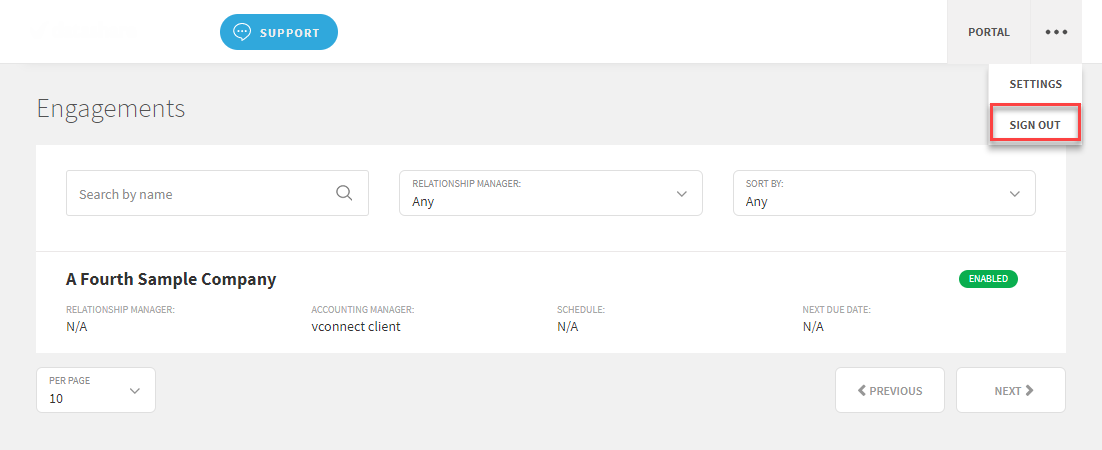Open the three-dot more options menu

(1056, 32)
